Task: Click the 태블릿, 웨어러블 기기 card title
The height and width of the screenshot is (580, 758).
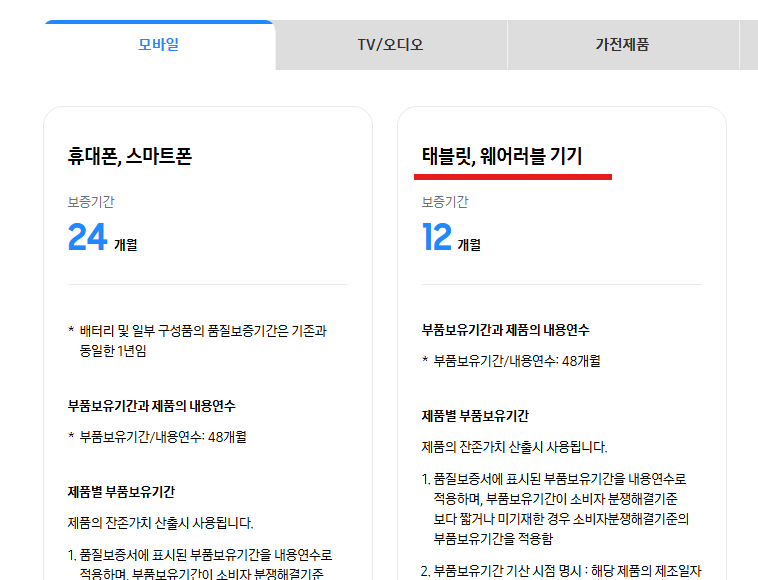Action: click(502, 156)
